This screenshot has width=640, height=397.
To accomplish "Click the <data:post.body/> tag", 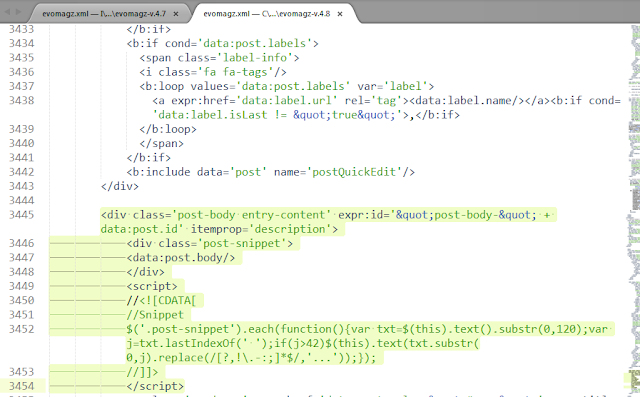I will [x=181, y=257].
